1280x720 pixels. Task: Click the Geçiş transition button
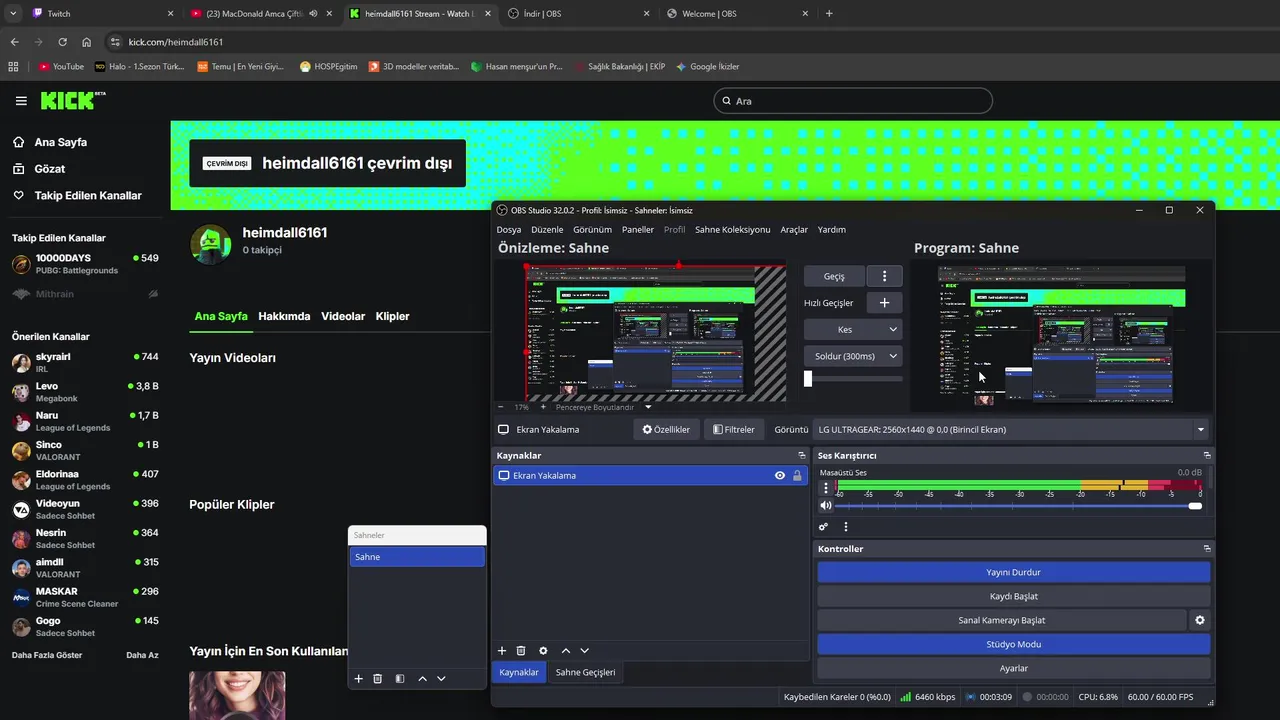point(834,276)
